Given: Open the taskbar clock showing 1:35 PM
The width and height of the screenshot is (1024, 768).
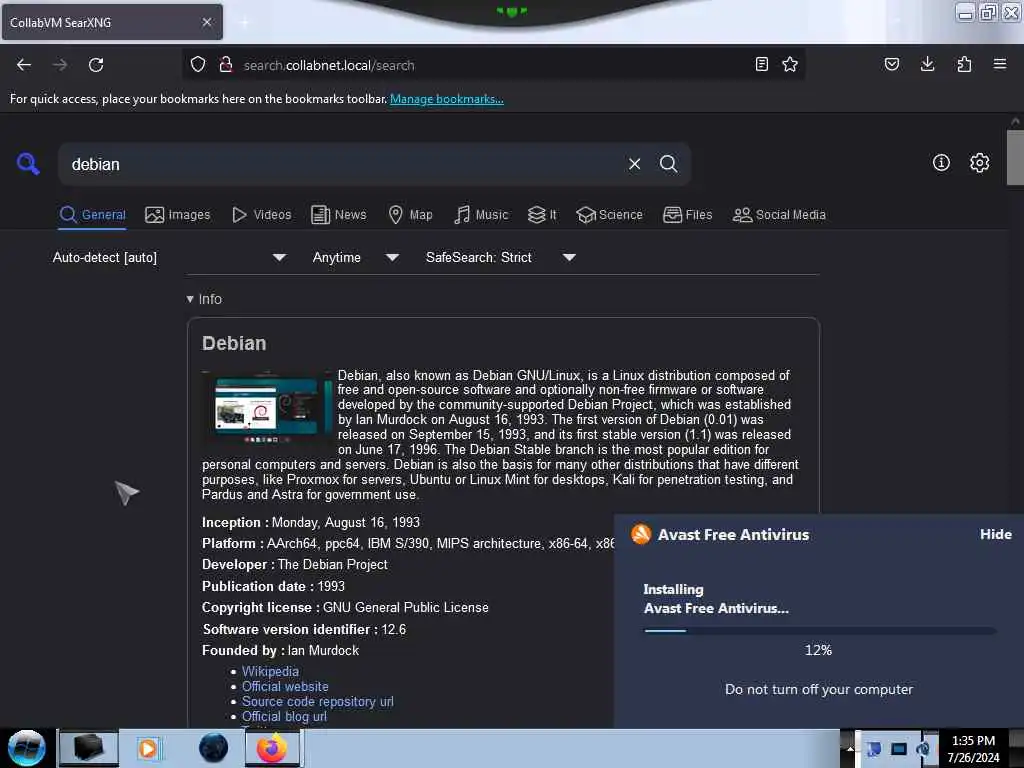Looking at the screenshot, I should 974,748.
